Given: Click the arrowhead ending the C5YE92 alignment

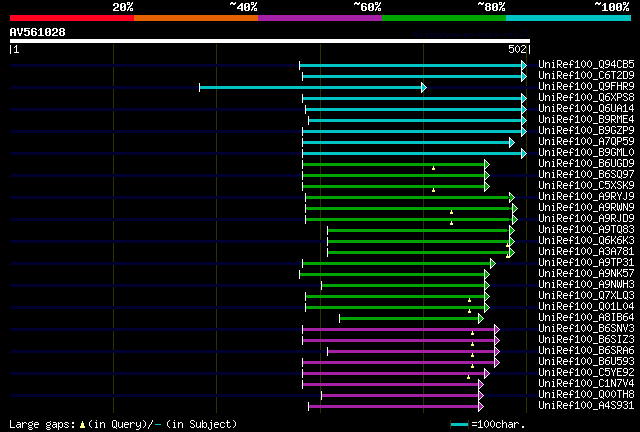Looking at the screenshot, I should (x=487, y=374).
